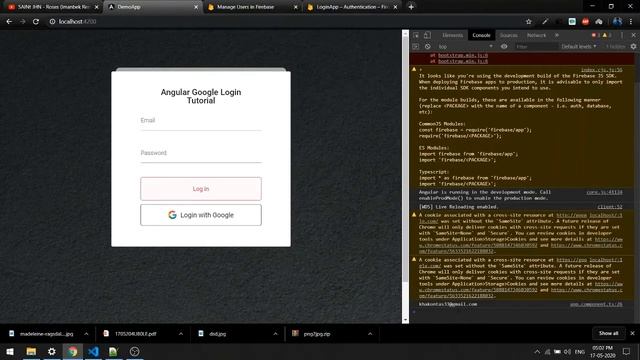Click the console Filter input field
The width and height of the screenshot is (640, 360).
(535, 47)
